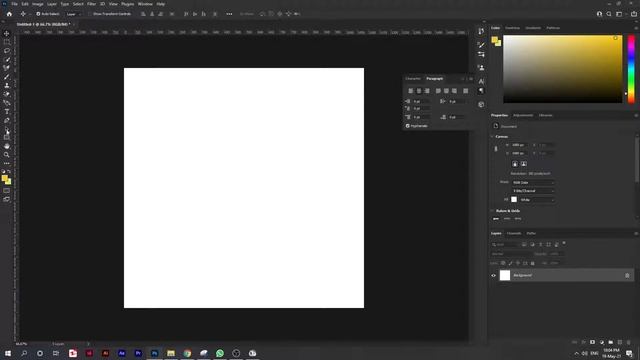Select the Move tool in the toolbox
Screen dimensions: 640x360
click(x=7, y=33)
